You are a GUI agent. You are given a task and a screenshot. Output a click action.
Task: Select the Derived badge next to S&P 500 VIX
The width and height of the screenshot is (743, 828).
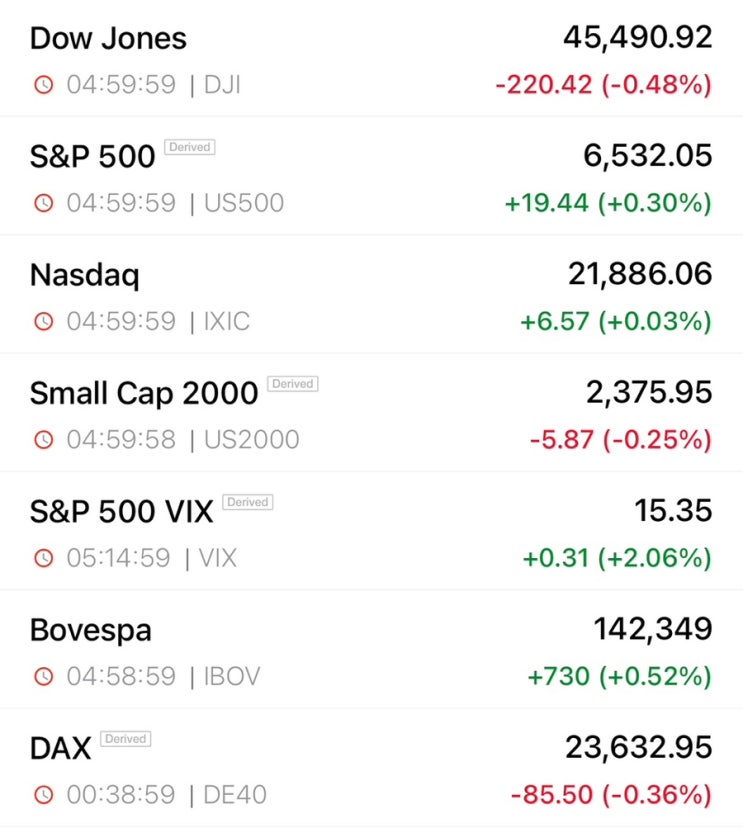pos(248,502)
